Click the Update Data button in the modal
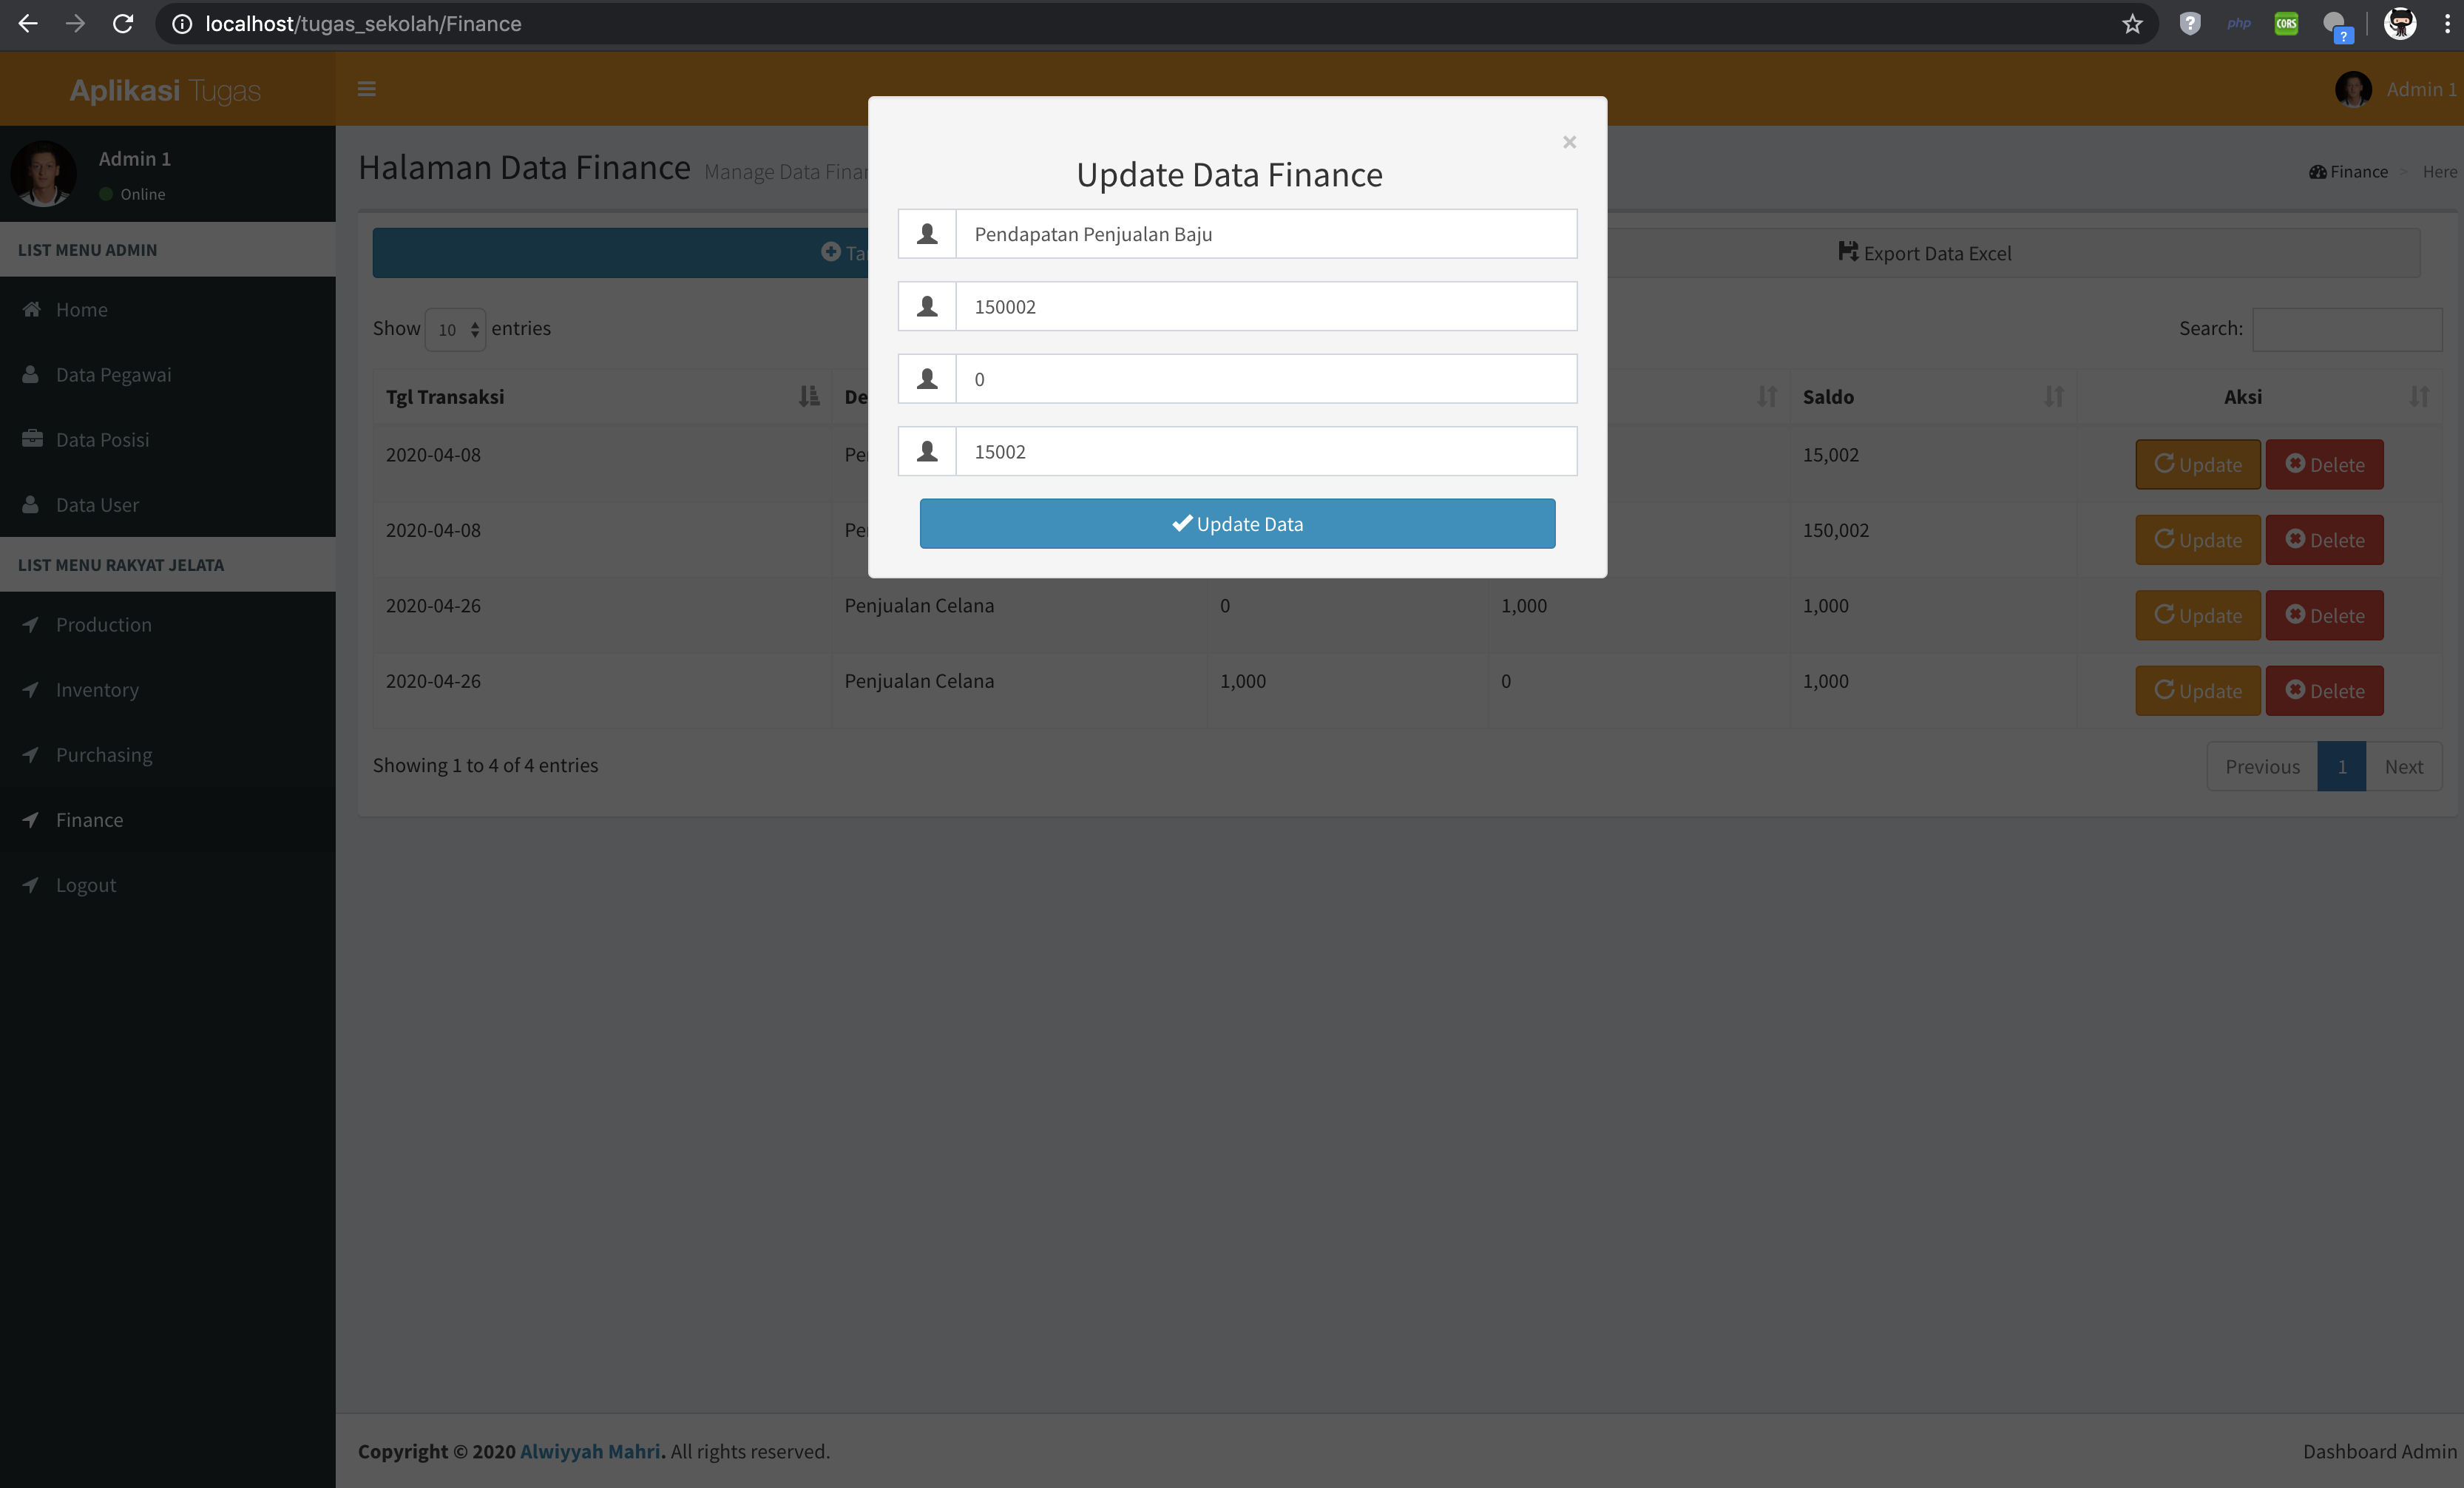Viewport: 2464px width, 1488px height. 1237,523
